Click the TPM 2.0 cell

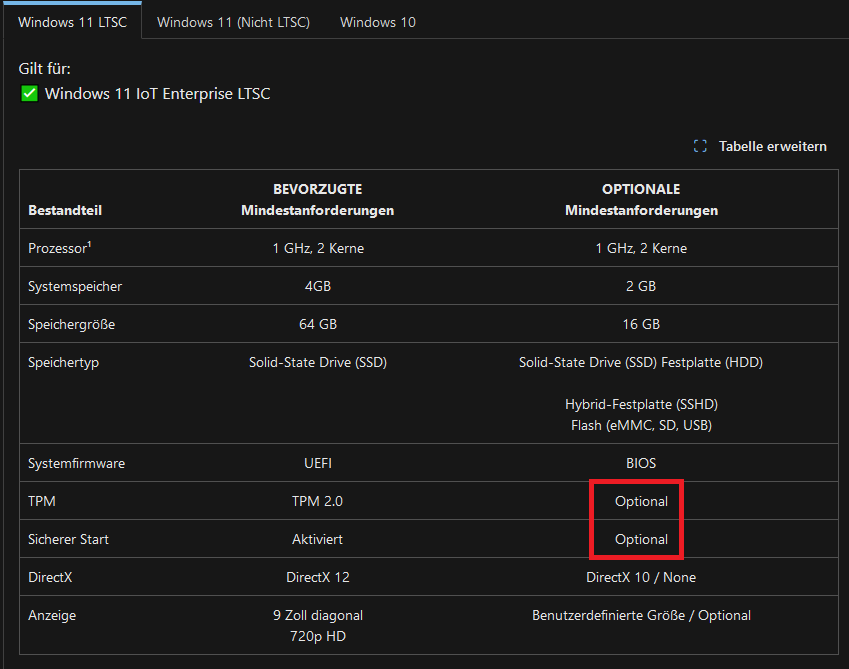317,501
